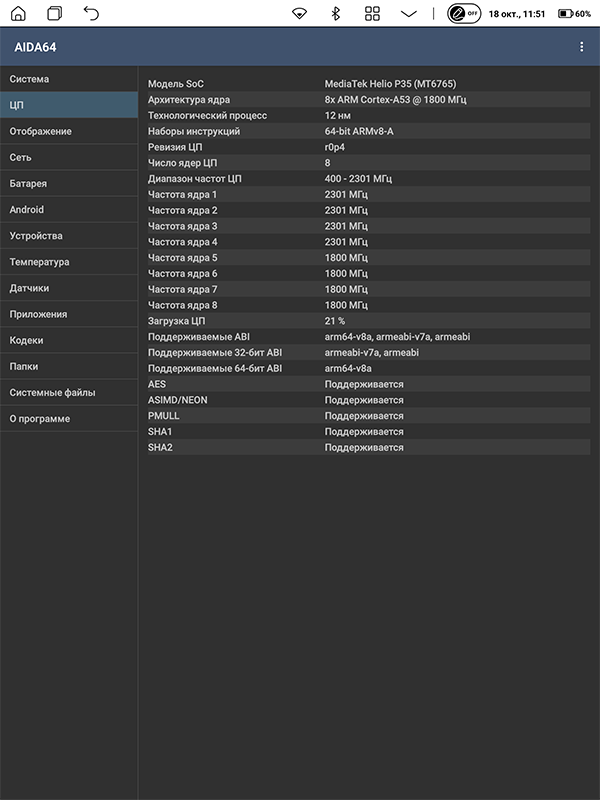This screenshot has width=600, height=800.
Task: Open Системные файлы entry
Action: (53, 392)
